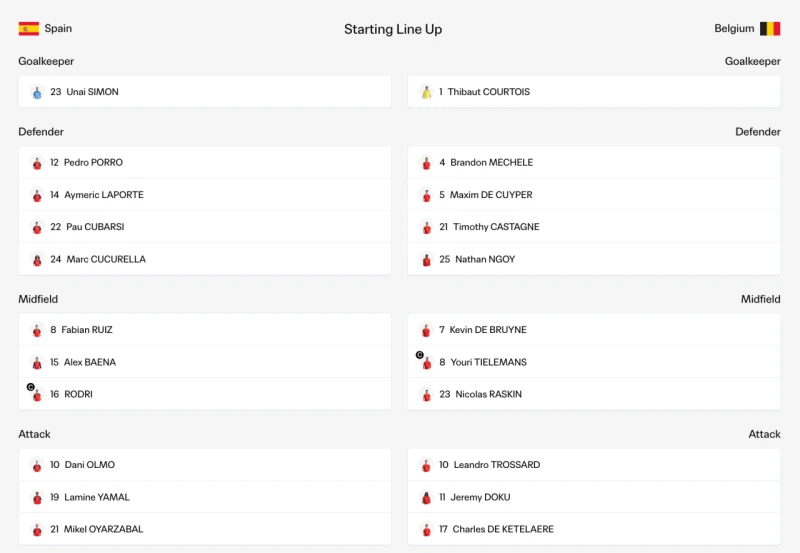
Task: Click Fabian RUIZ's player jersey icon
Action: [x=37, y=330]
